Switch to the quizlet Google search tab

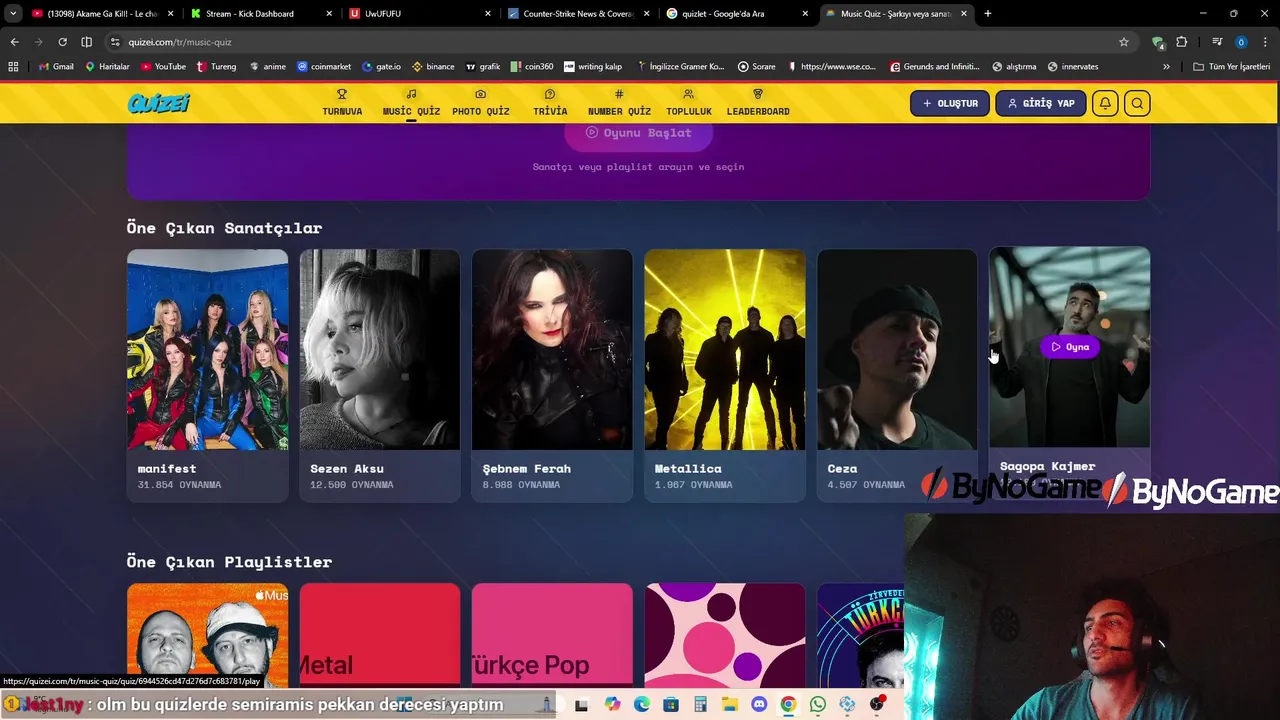pos(739,14)
